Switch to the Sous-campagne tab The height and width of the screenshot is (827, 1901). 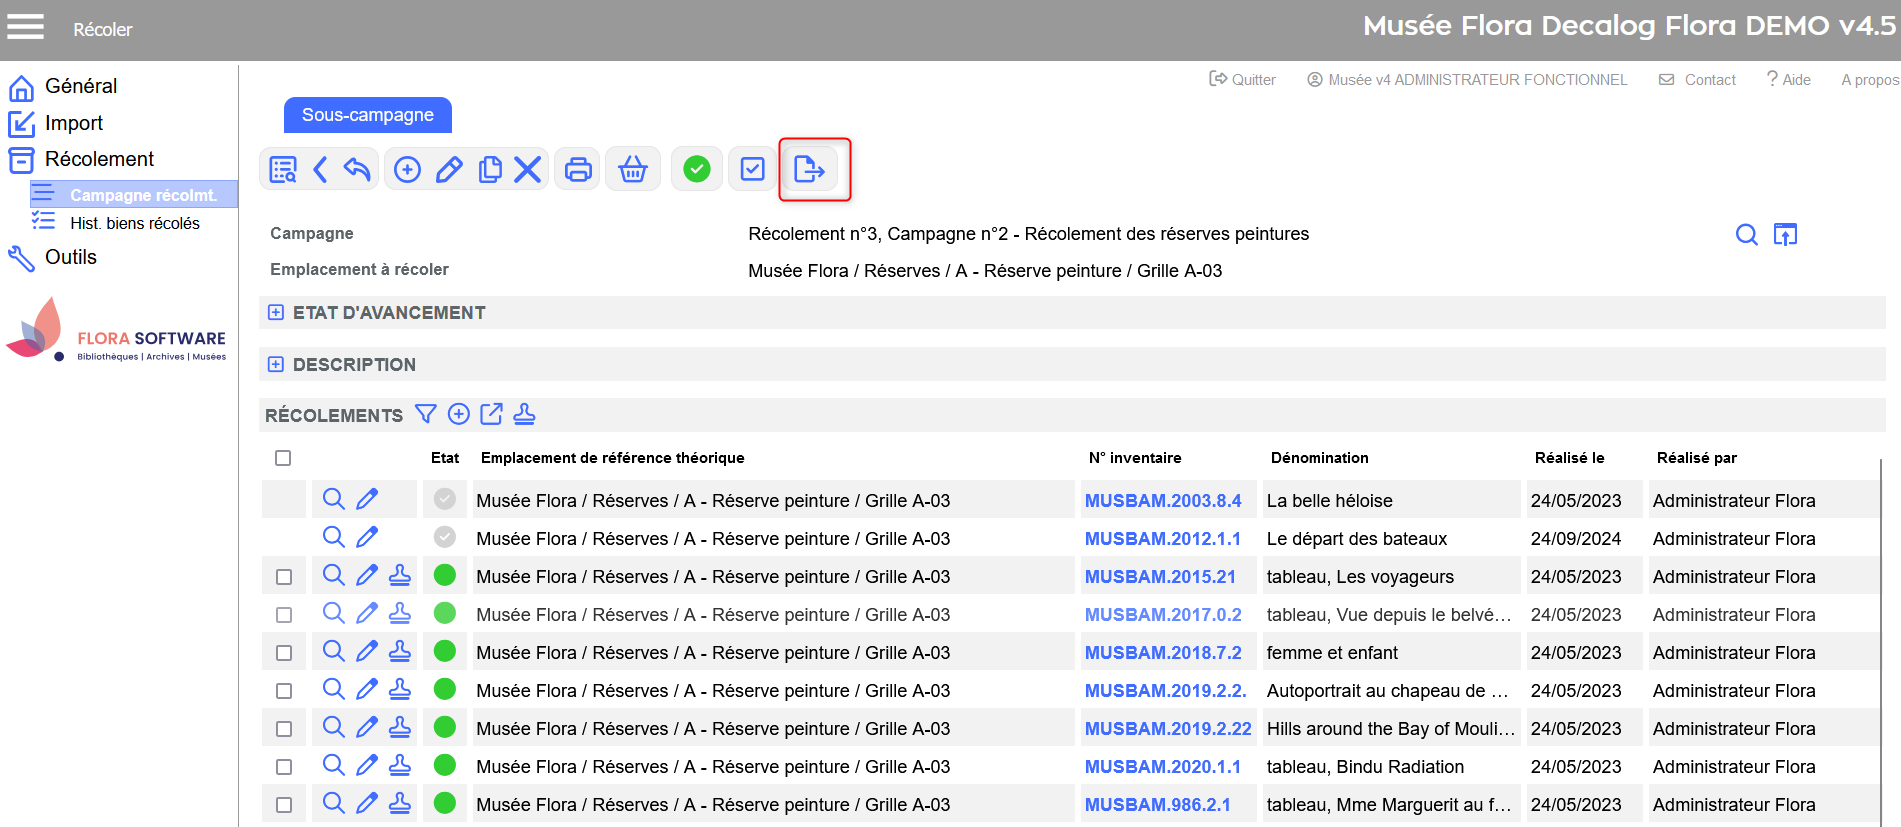(367, 115)
